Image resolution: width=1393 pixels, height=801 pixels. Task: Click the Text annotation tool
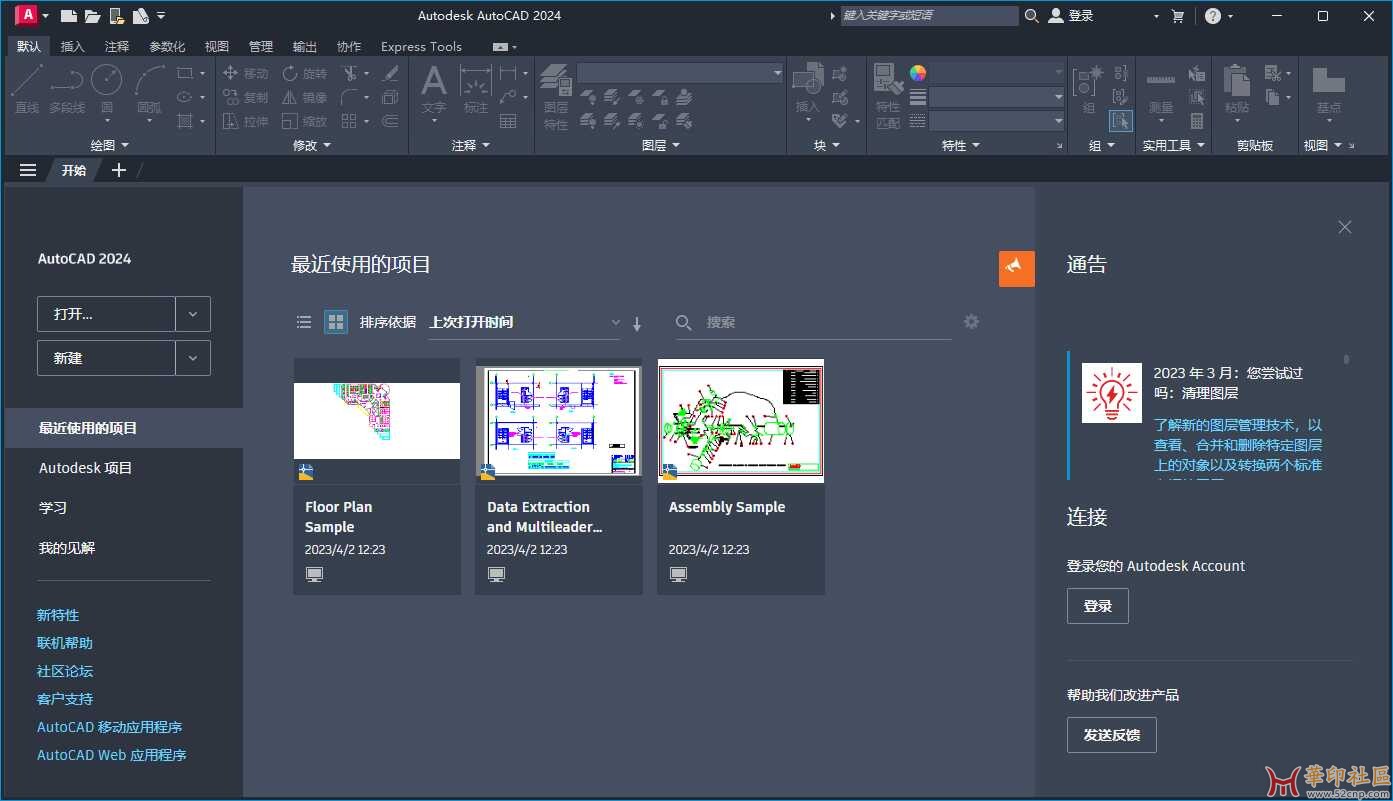point(433,88)
